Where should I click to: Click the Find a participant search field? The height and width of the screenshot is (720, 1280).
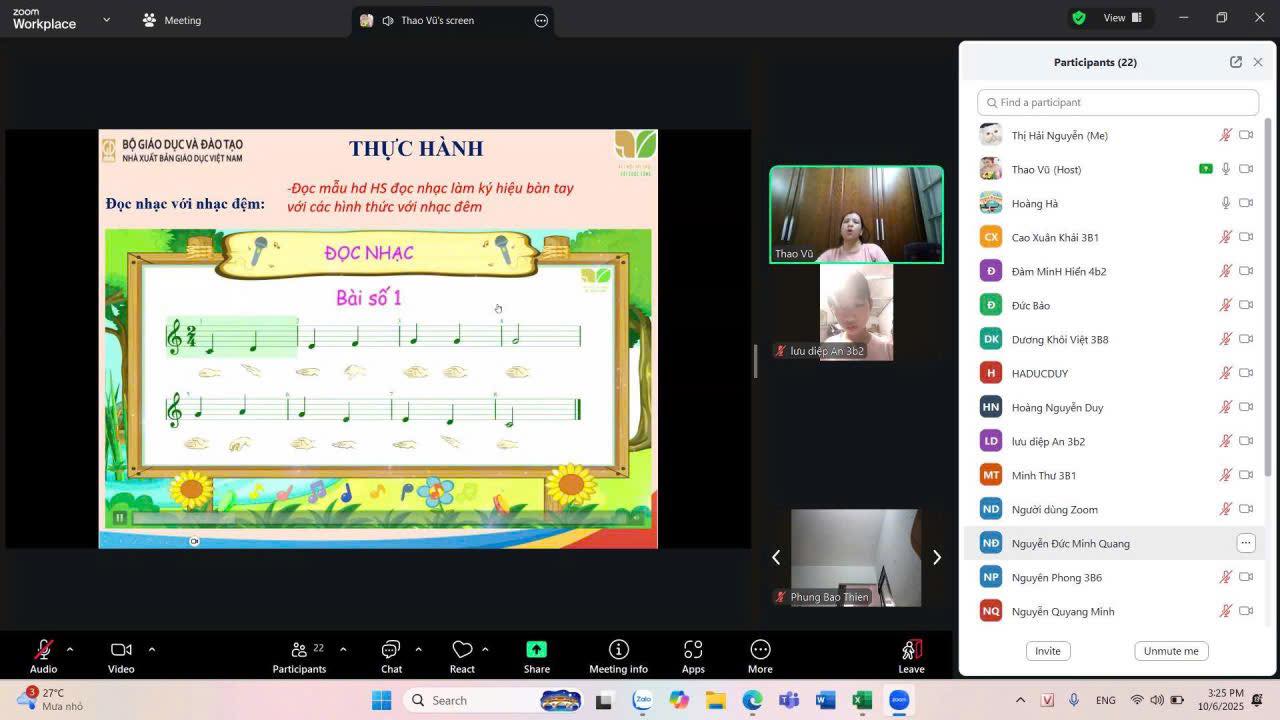[1118, 102]
